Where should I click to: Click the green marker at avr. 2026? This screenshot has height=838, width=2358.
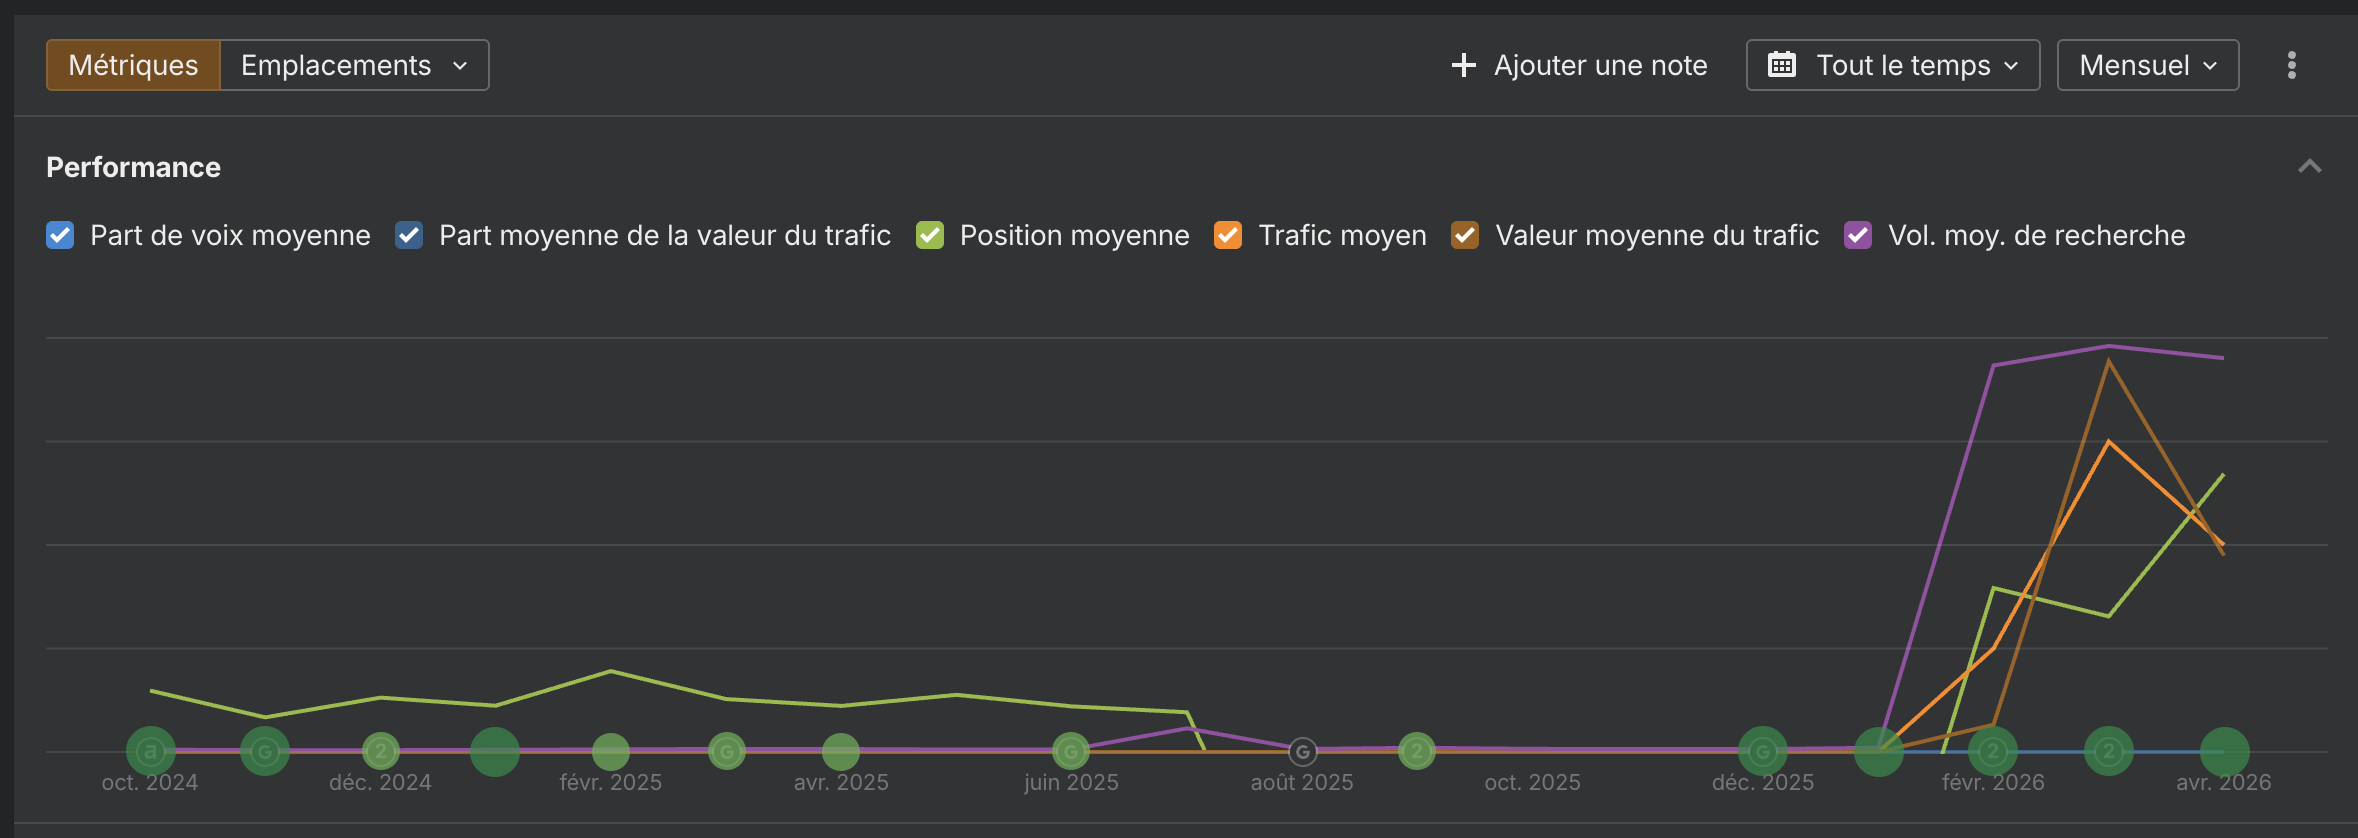pyautogui.click(x=2224, y=750)
